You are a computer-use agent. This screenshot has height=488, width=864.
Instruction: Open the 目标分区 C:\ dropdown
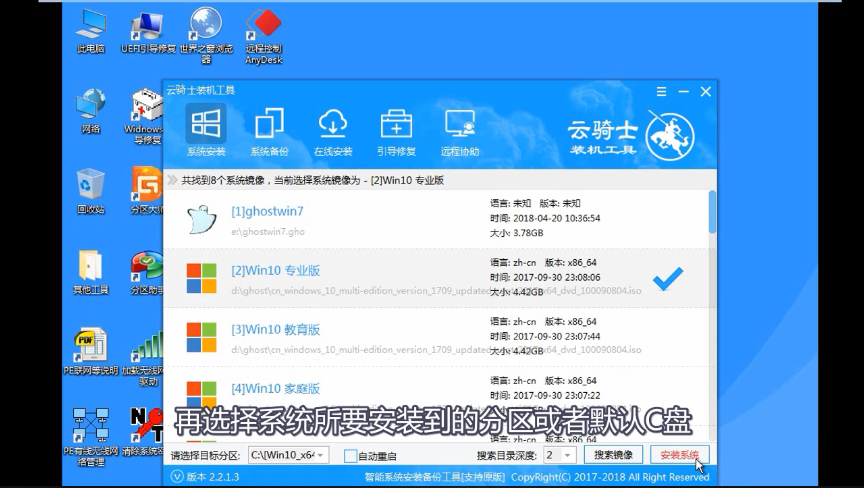[x=289, y=455]
